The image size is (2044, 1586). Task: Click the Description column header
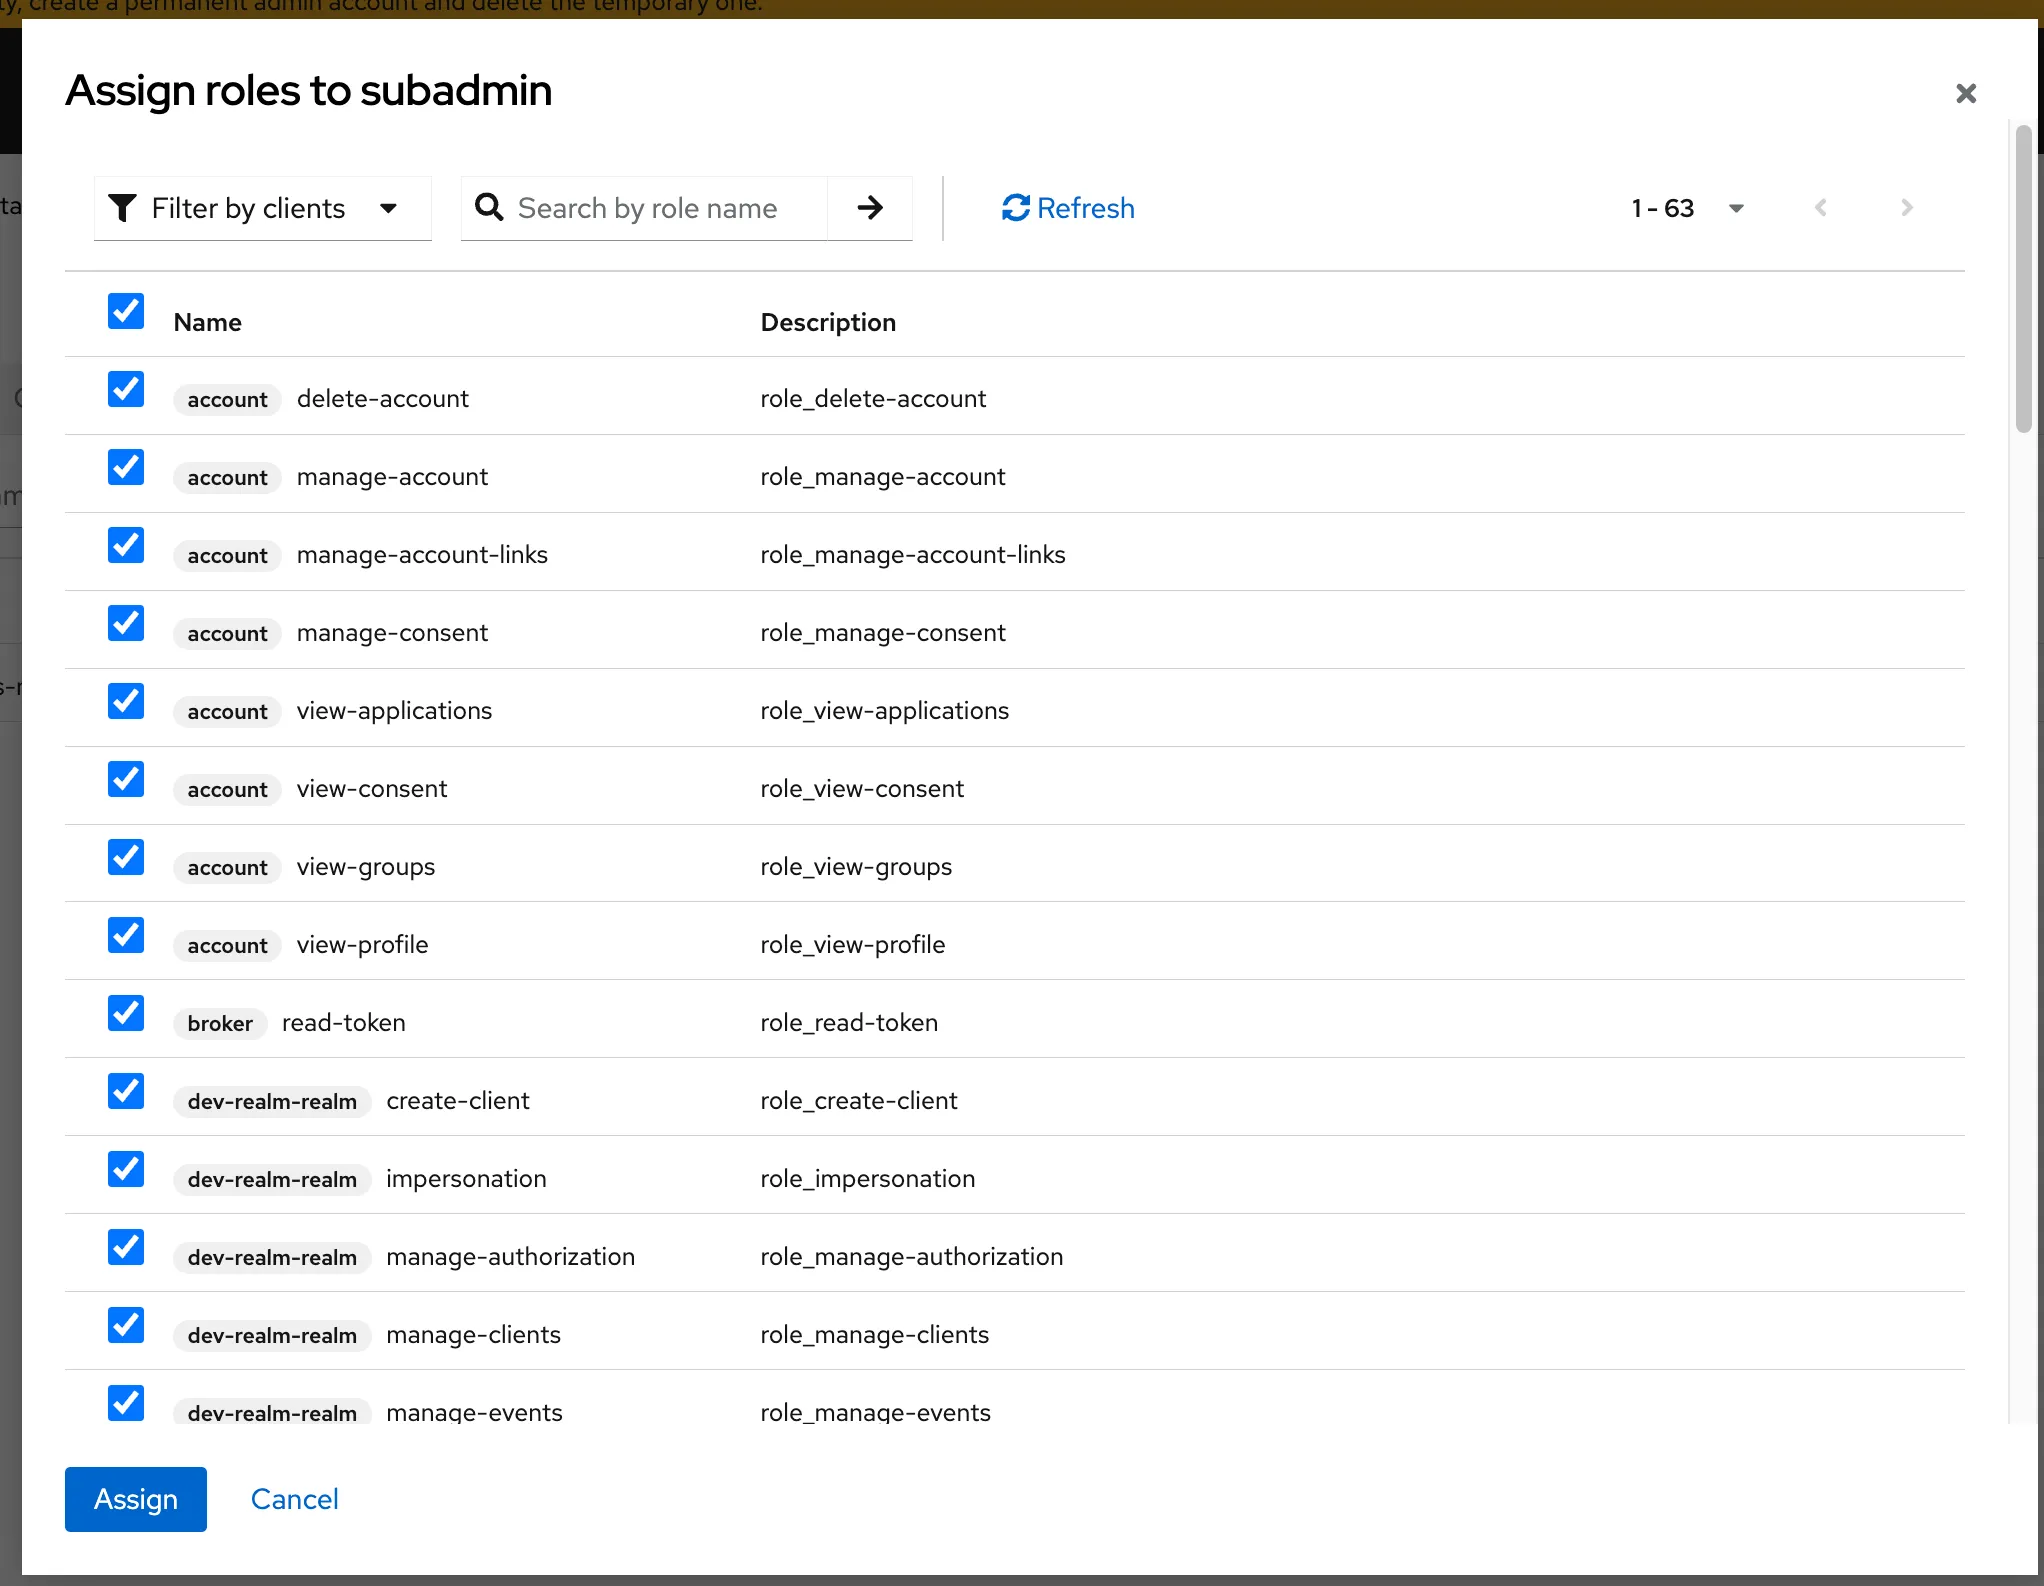pyautogui.click(x=827, y=322)
